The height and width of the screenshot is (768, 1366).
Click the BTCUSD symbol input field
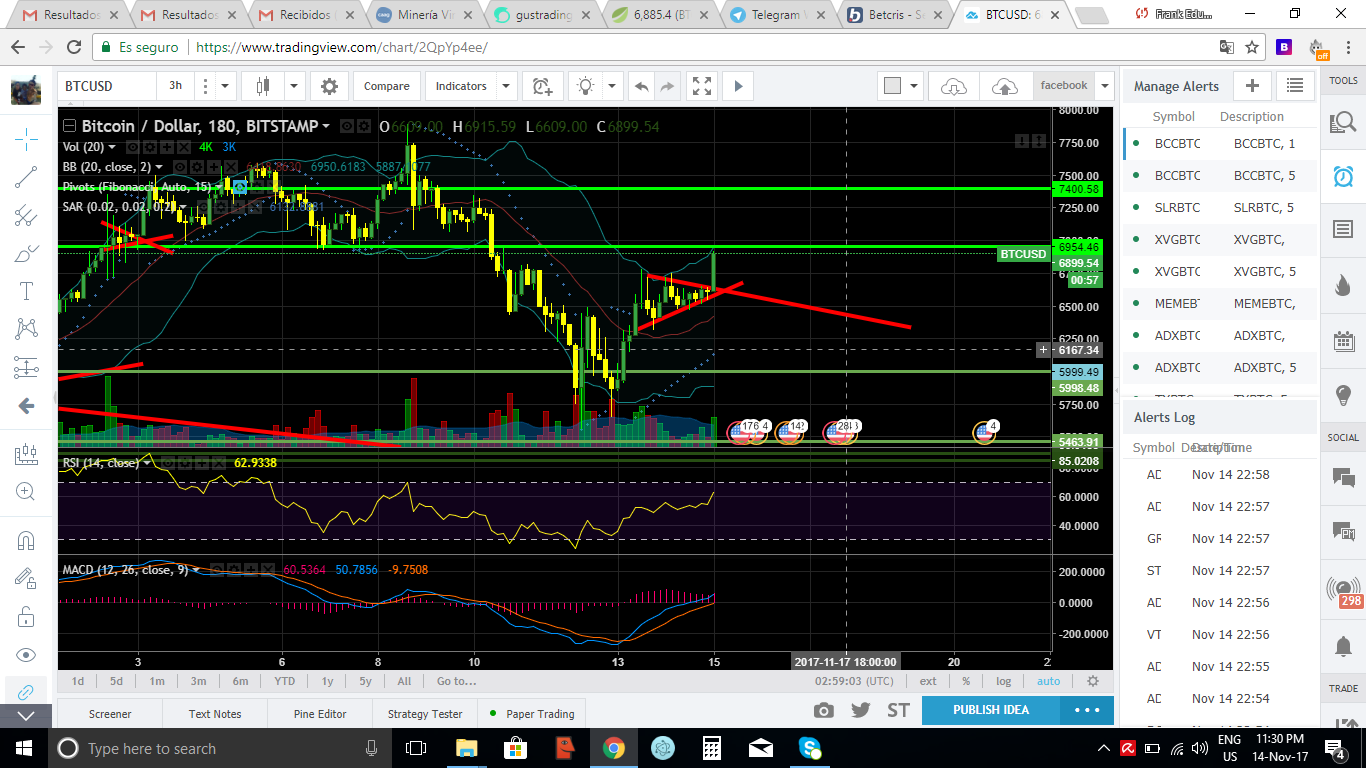(x=107, y=86)
